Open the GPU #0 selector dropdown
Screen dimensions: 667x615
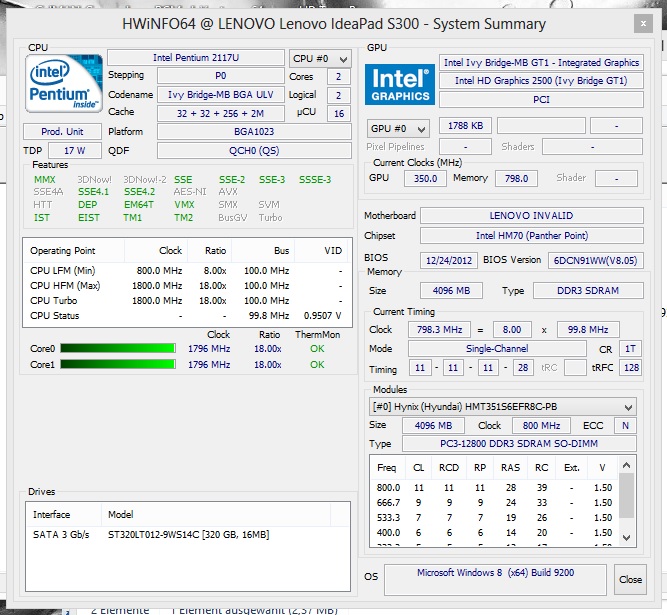(398, 128)
